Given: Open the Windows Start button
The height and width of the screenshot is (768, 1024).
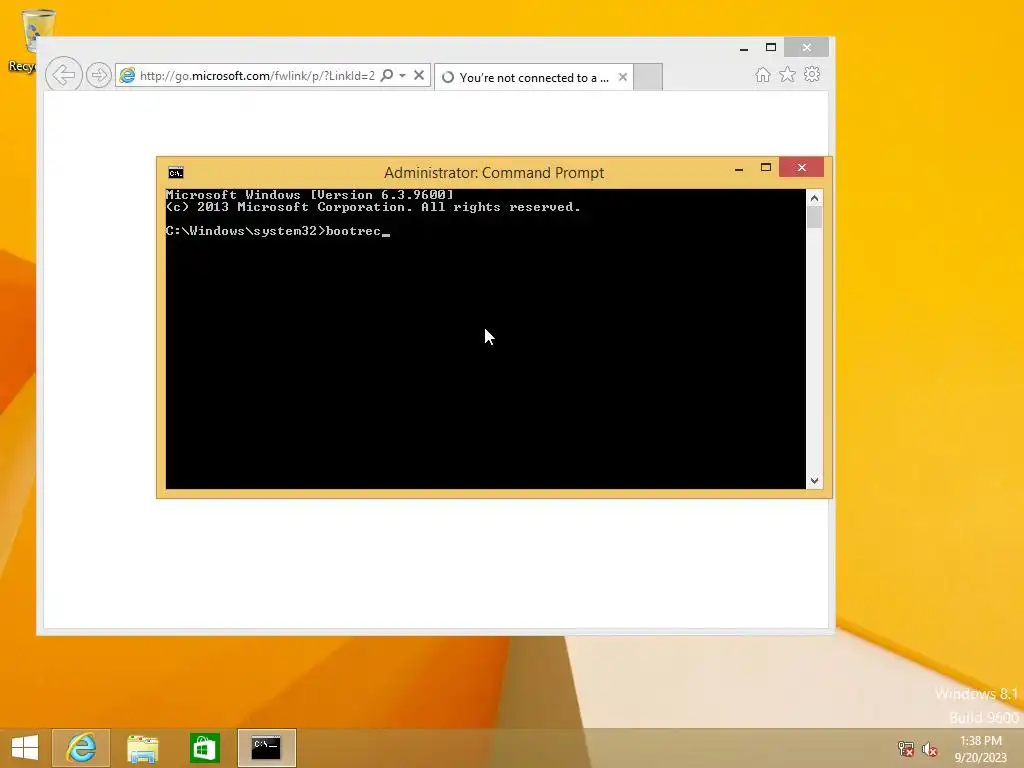Looking at the screenshot, I should (25, 748).
